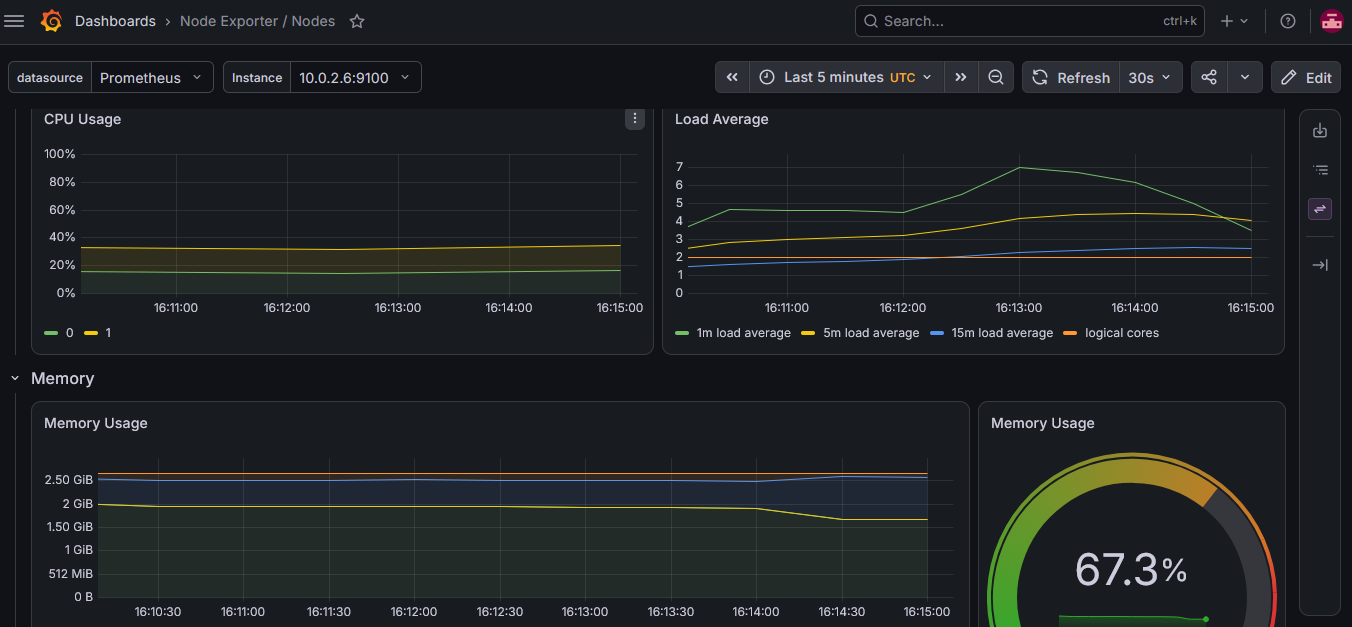Open the 30s refresh interval dropdown

coord(1151,77)
